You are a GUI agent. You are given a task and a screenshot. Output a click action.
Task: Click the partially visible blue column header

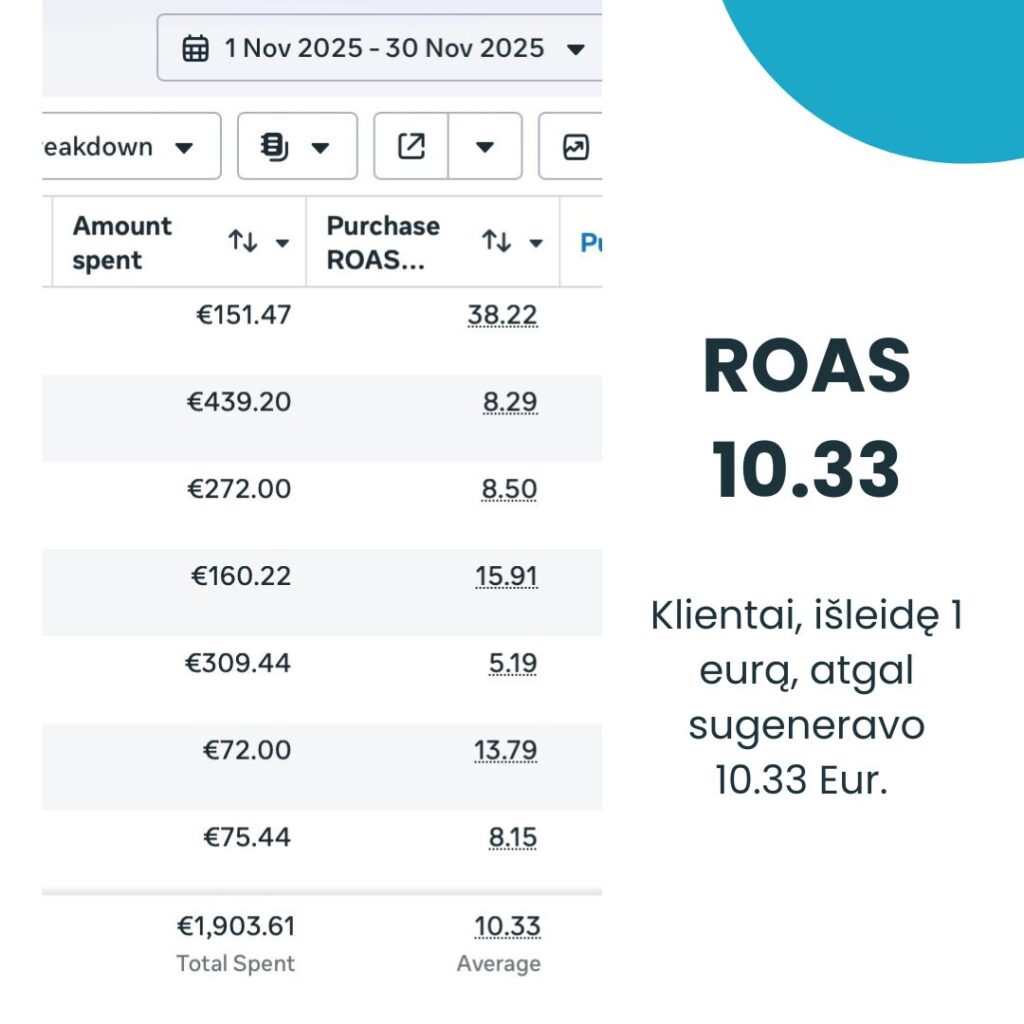(x=590, y=243)
